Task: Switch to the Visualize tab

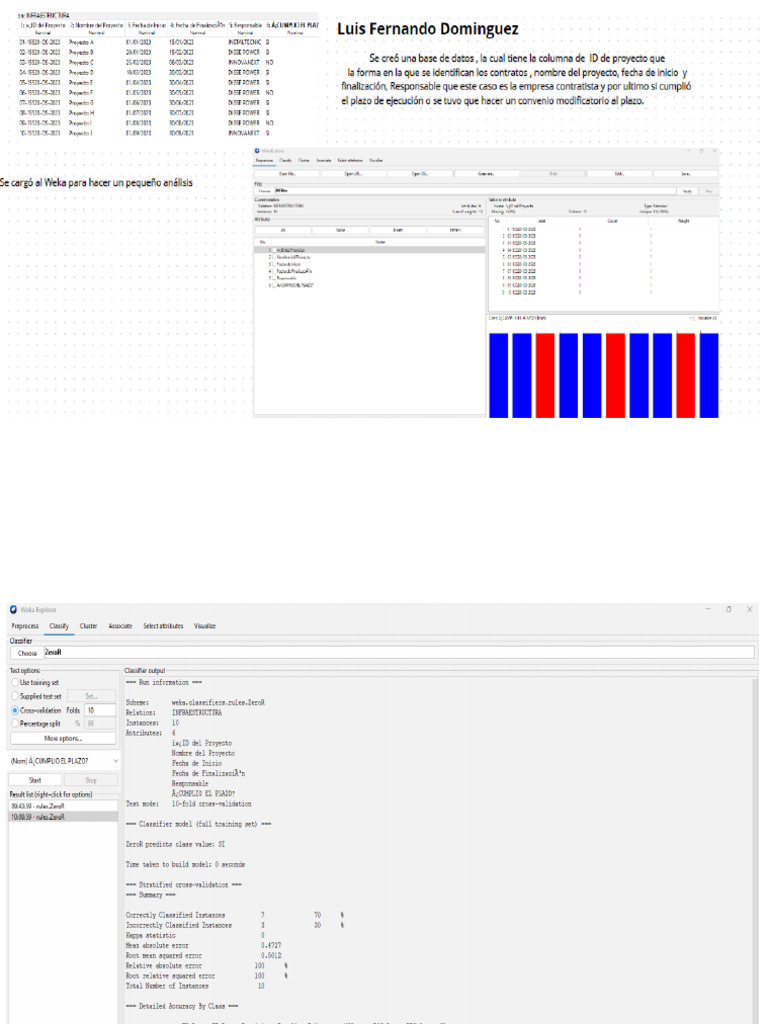Action: tap(204, 626)
